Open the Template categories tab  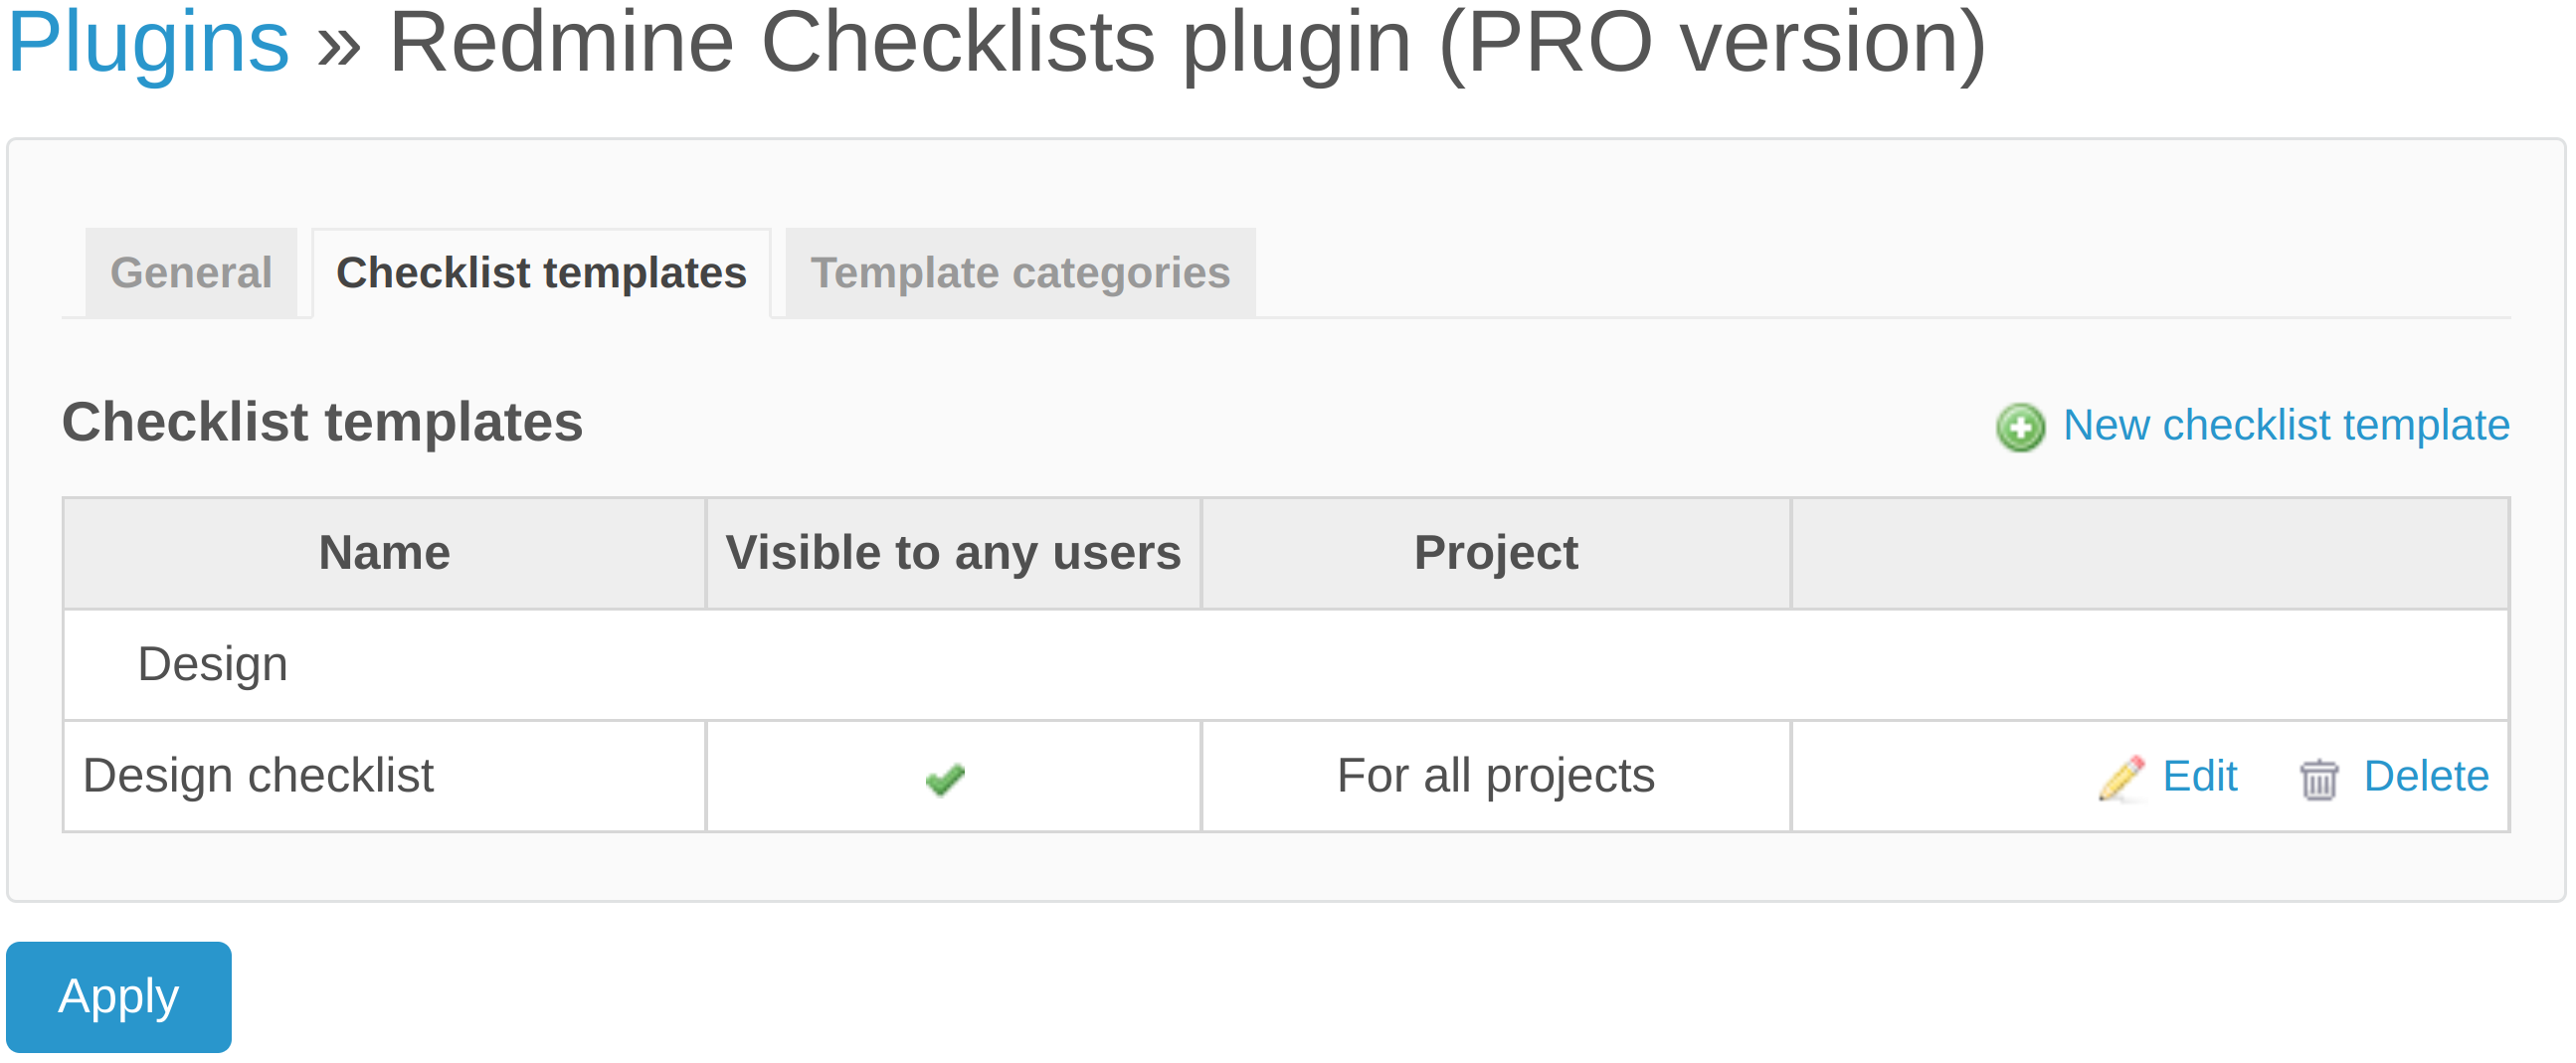point(1019,271)
